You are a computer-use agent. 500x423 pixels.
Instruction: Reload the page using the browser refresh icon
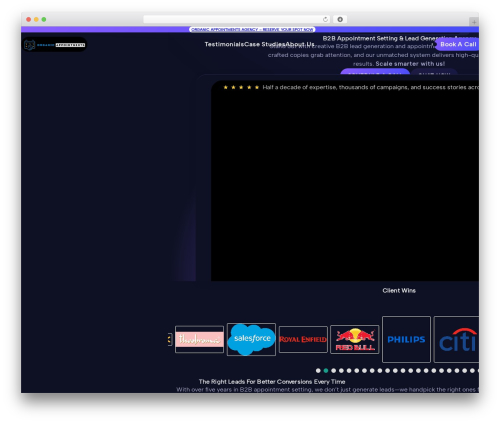click(325, 19)
